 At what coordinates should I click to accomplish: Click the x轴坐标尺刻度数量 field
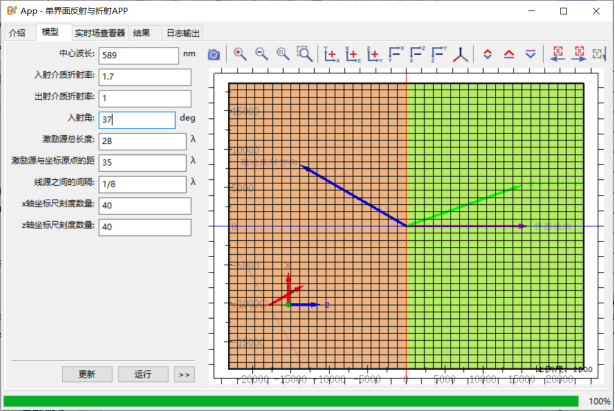[x=145, y=206]
